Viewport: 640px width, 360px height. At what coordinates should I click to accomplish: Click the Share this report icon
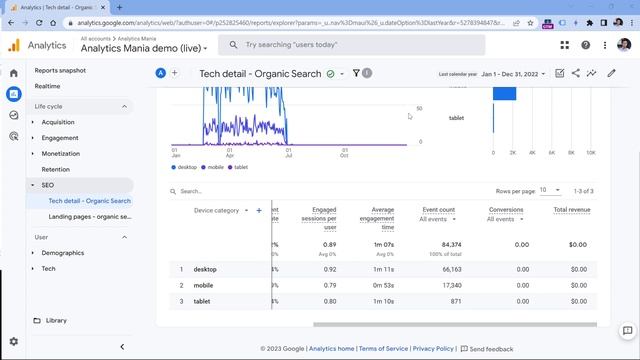click(576, 73)
